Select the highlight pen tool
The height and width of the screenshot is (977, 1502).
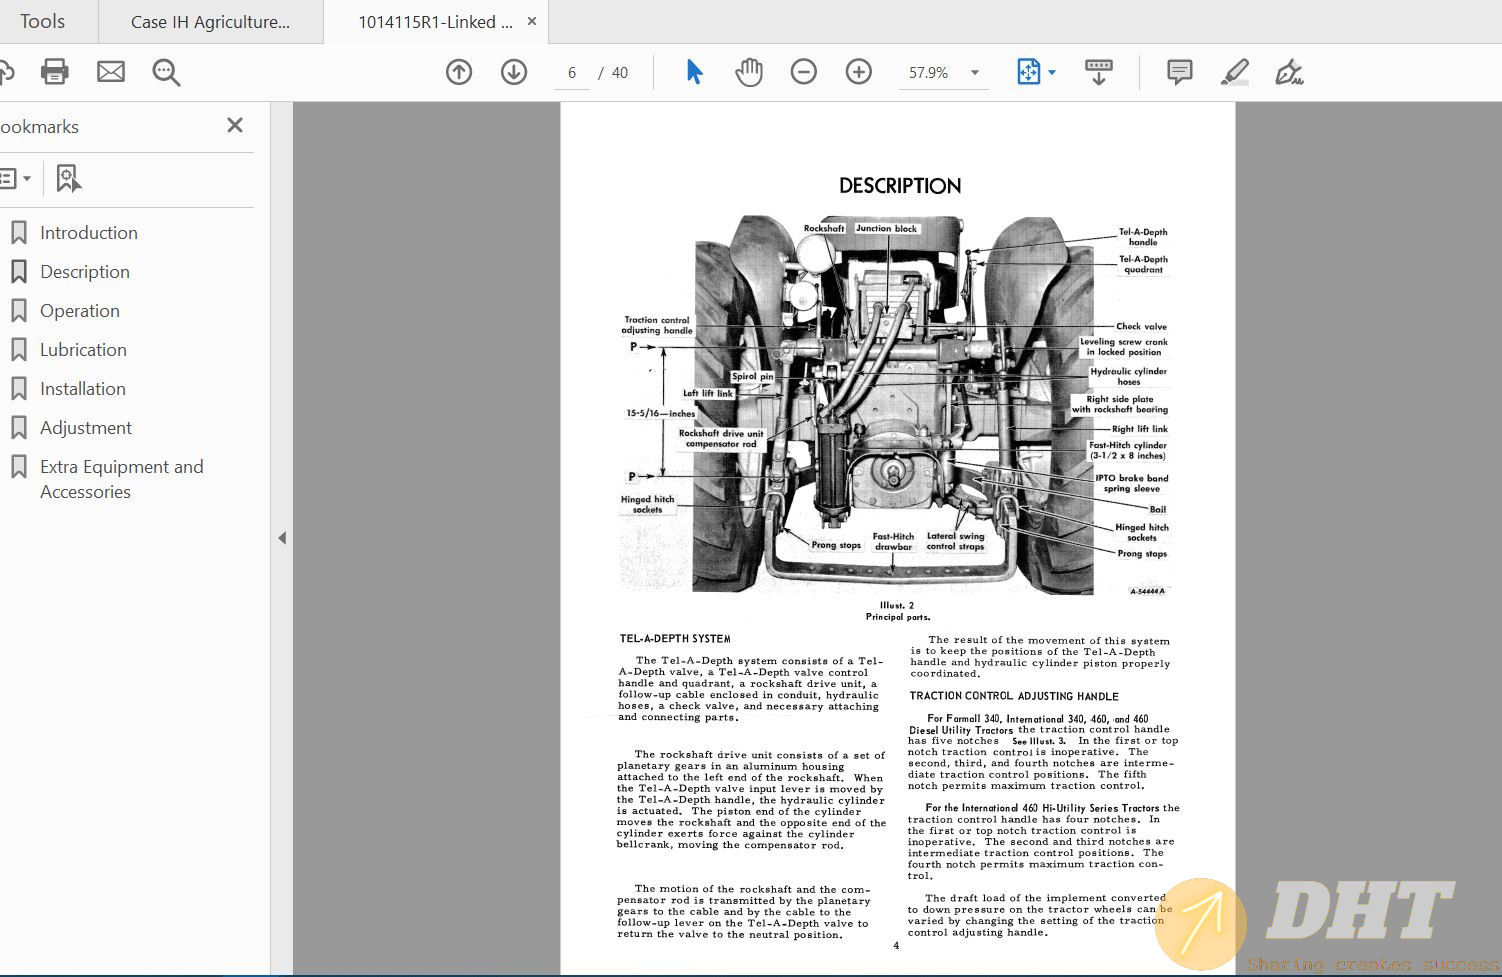pyautogui.click(x=1235, y=72)
